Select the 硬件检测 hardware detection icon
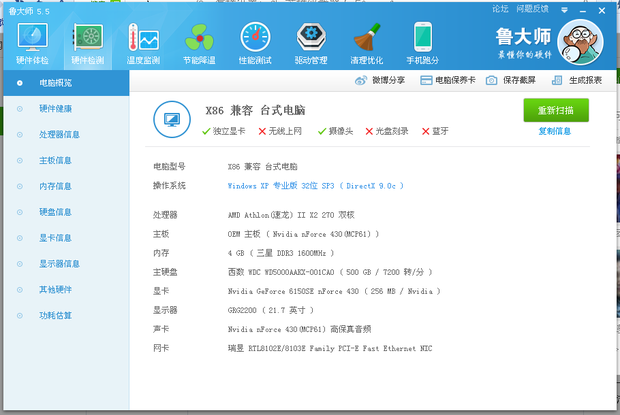The width and height of the screenshot is (620, 415). 88,43
